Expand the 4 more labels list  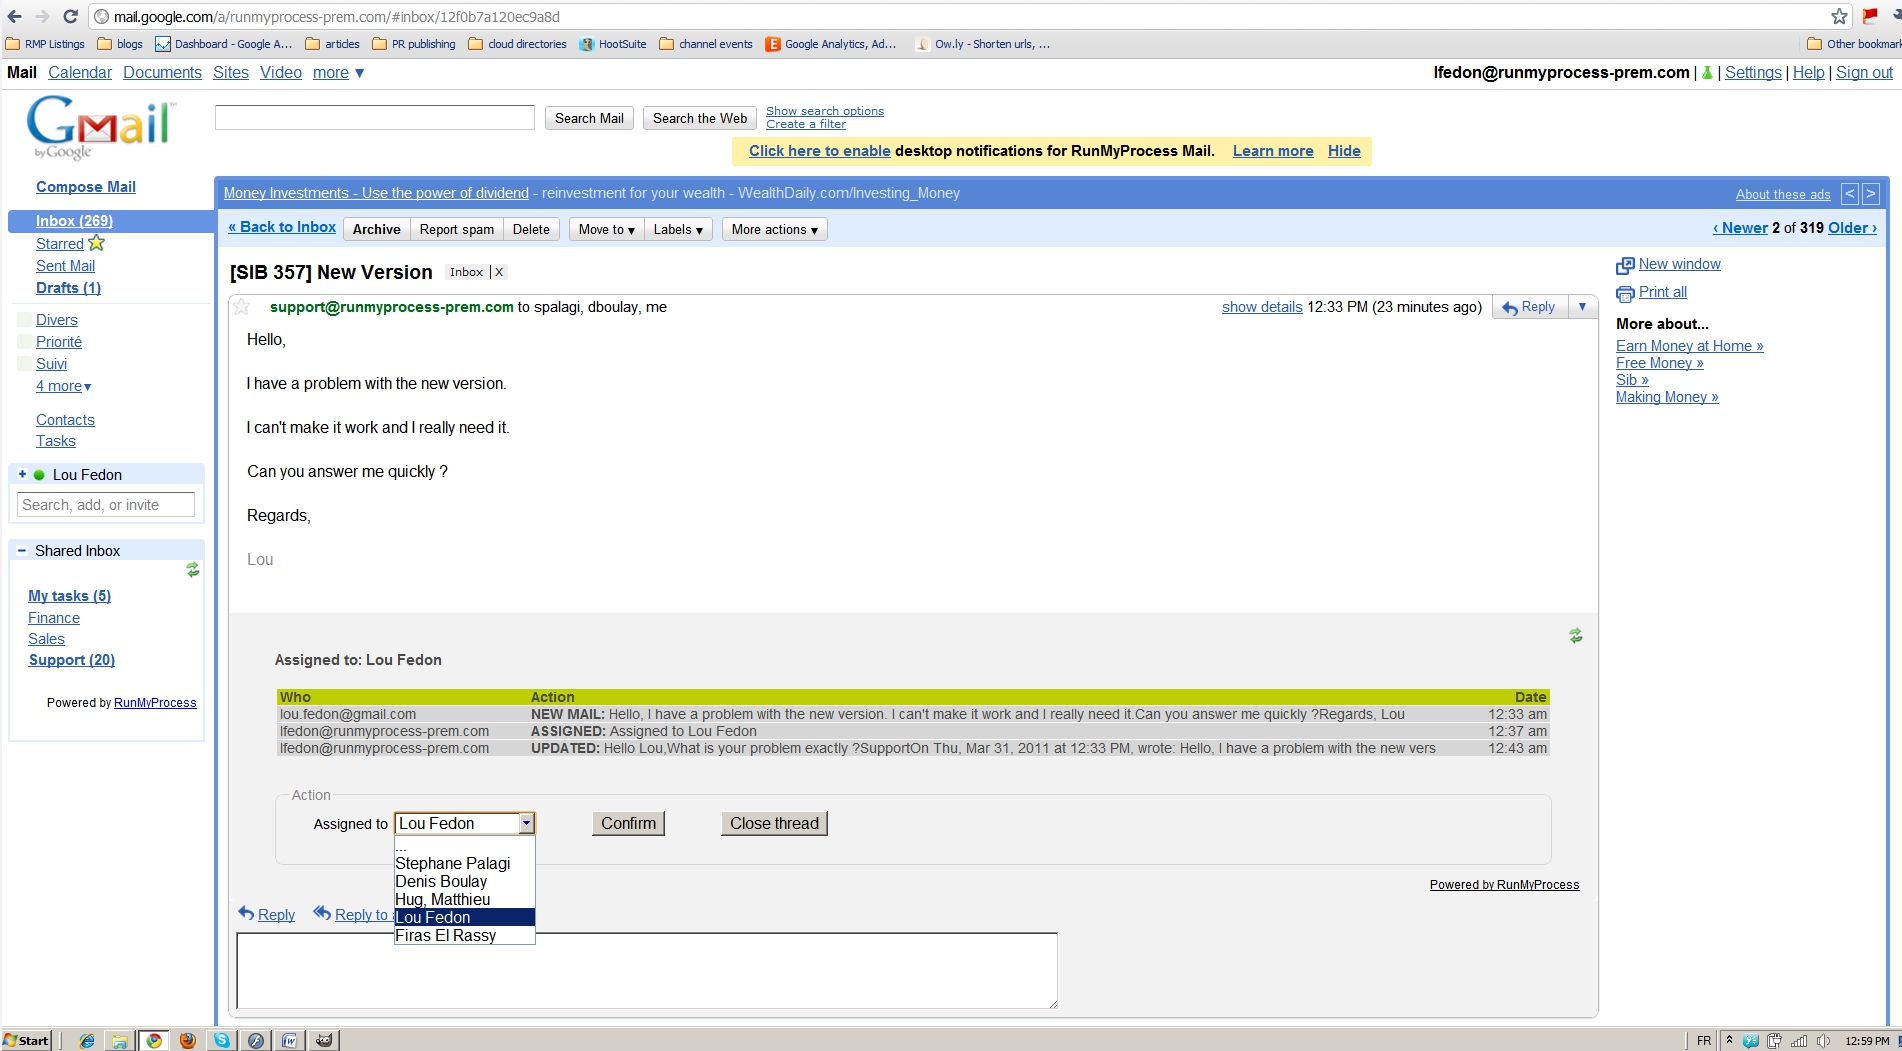click(64, 386)
